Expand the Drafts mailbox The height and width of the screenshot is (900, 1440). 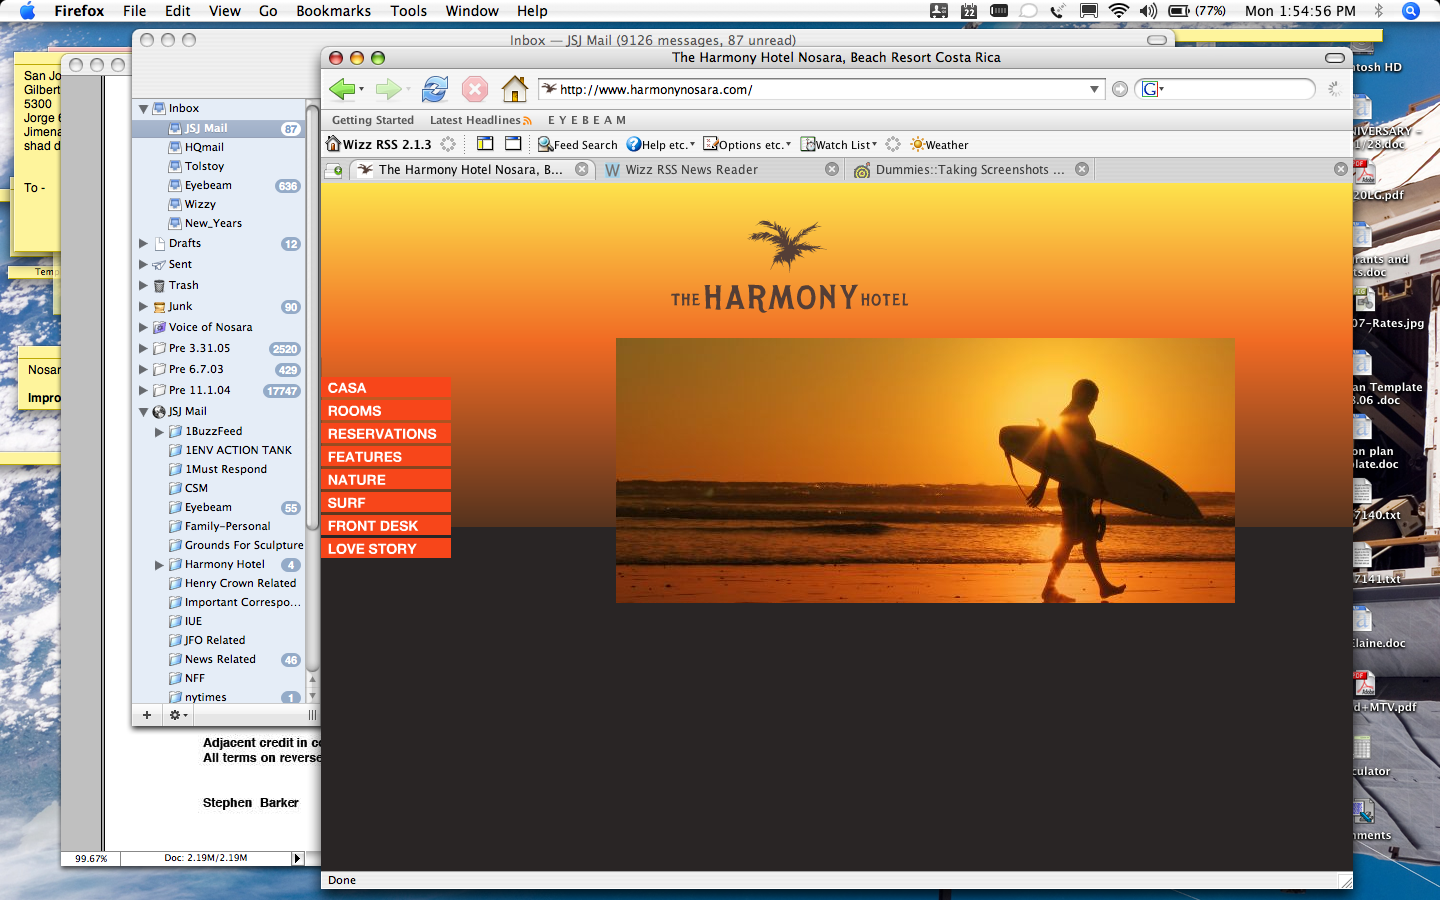[x=144, y=243]
